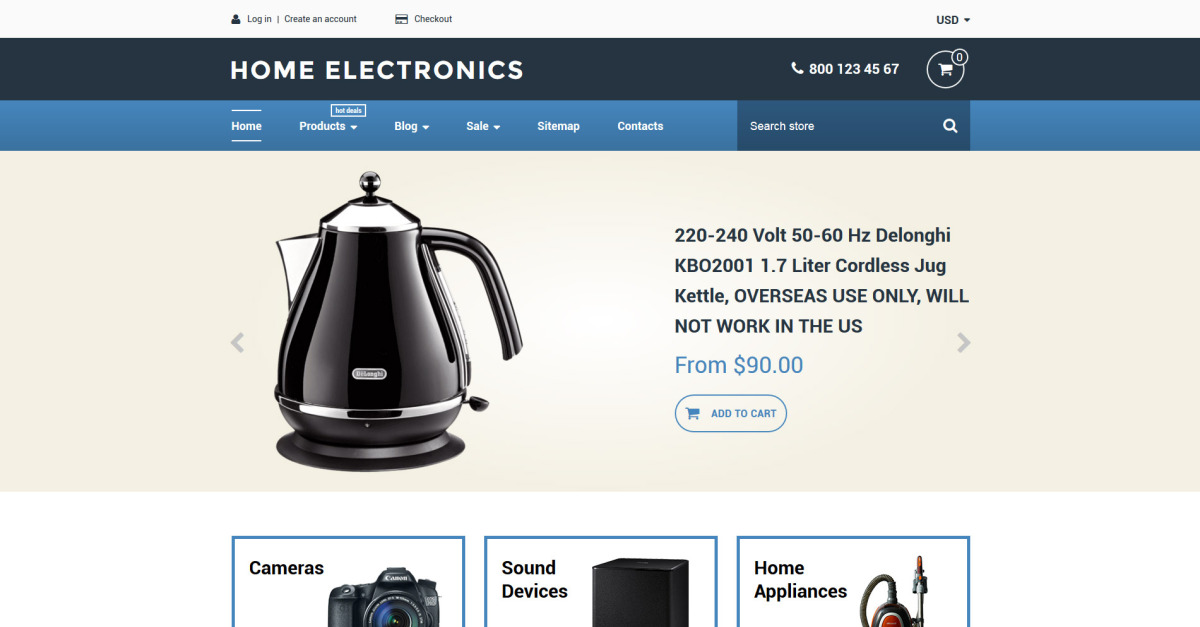Advance to next slide arrow
Viewport: 1200px width, 627px height.
[x=963, y=343]
